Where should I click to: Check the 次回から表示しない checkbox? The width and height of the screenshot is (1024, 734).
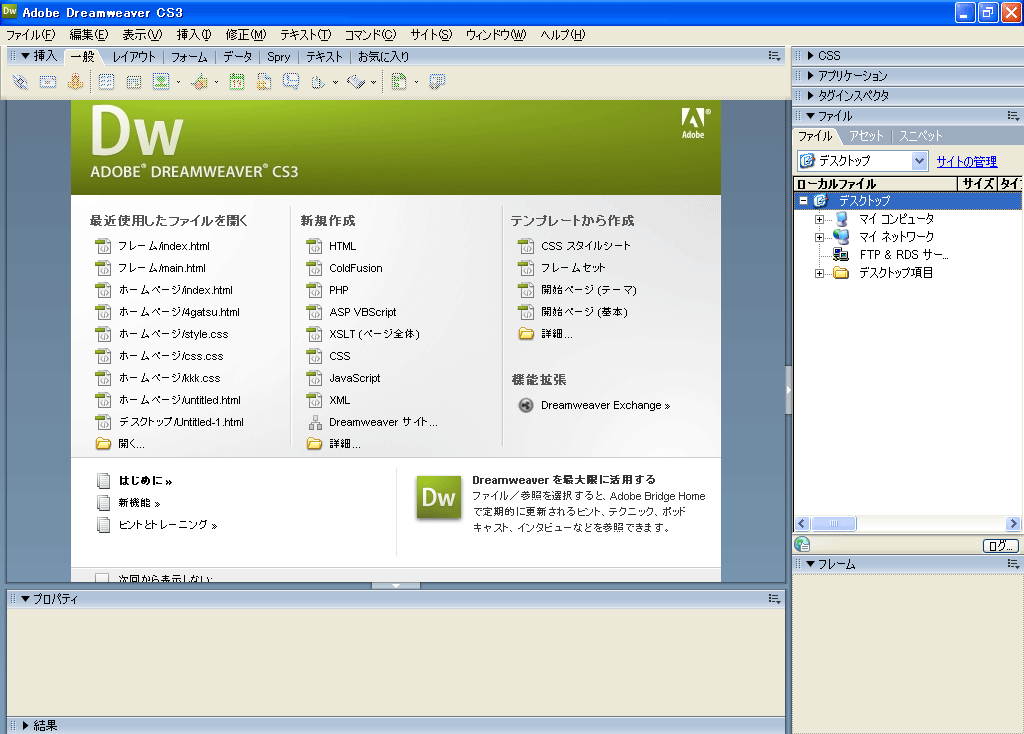point(102,579)
